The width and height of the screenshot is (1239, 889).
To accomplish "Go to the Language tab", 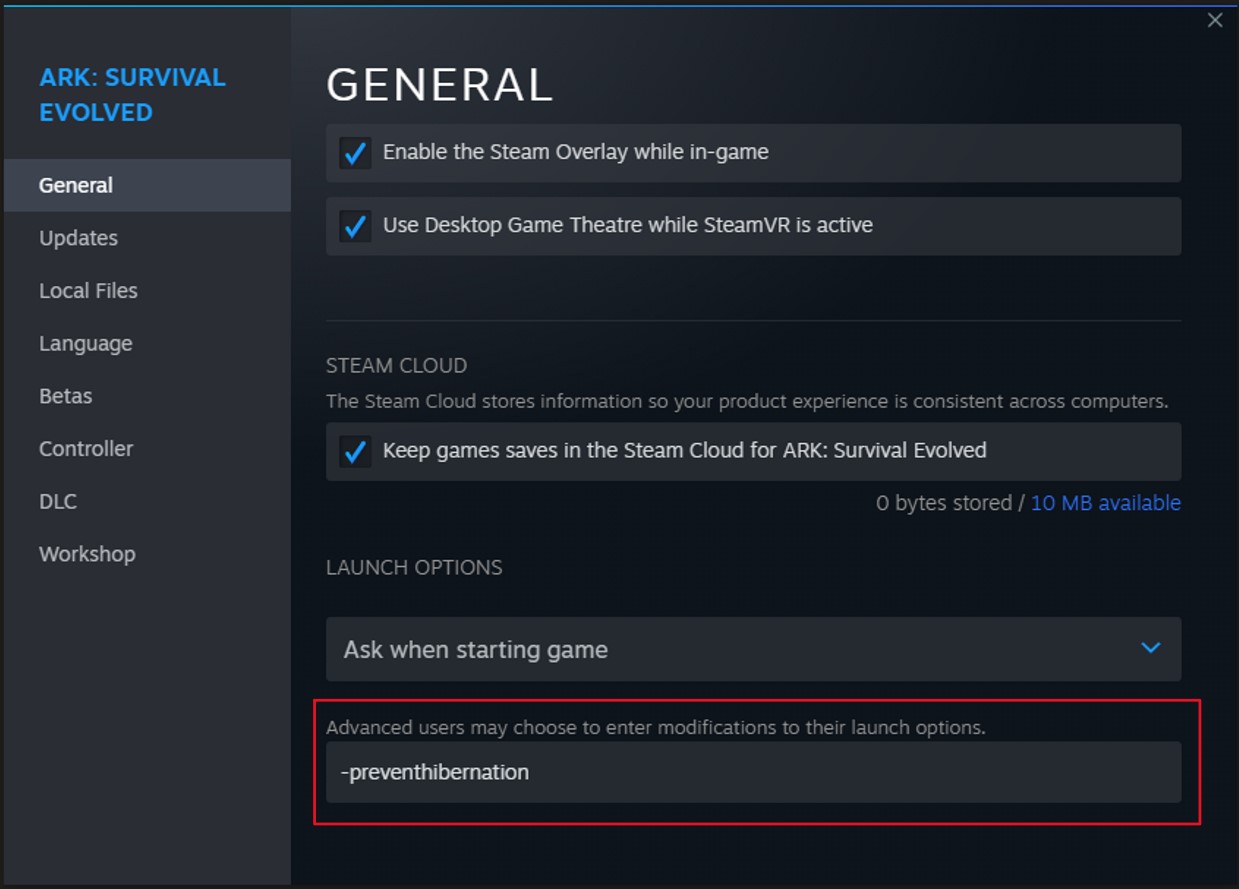I will (x=85, y=344).
